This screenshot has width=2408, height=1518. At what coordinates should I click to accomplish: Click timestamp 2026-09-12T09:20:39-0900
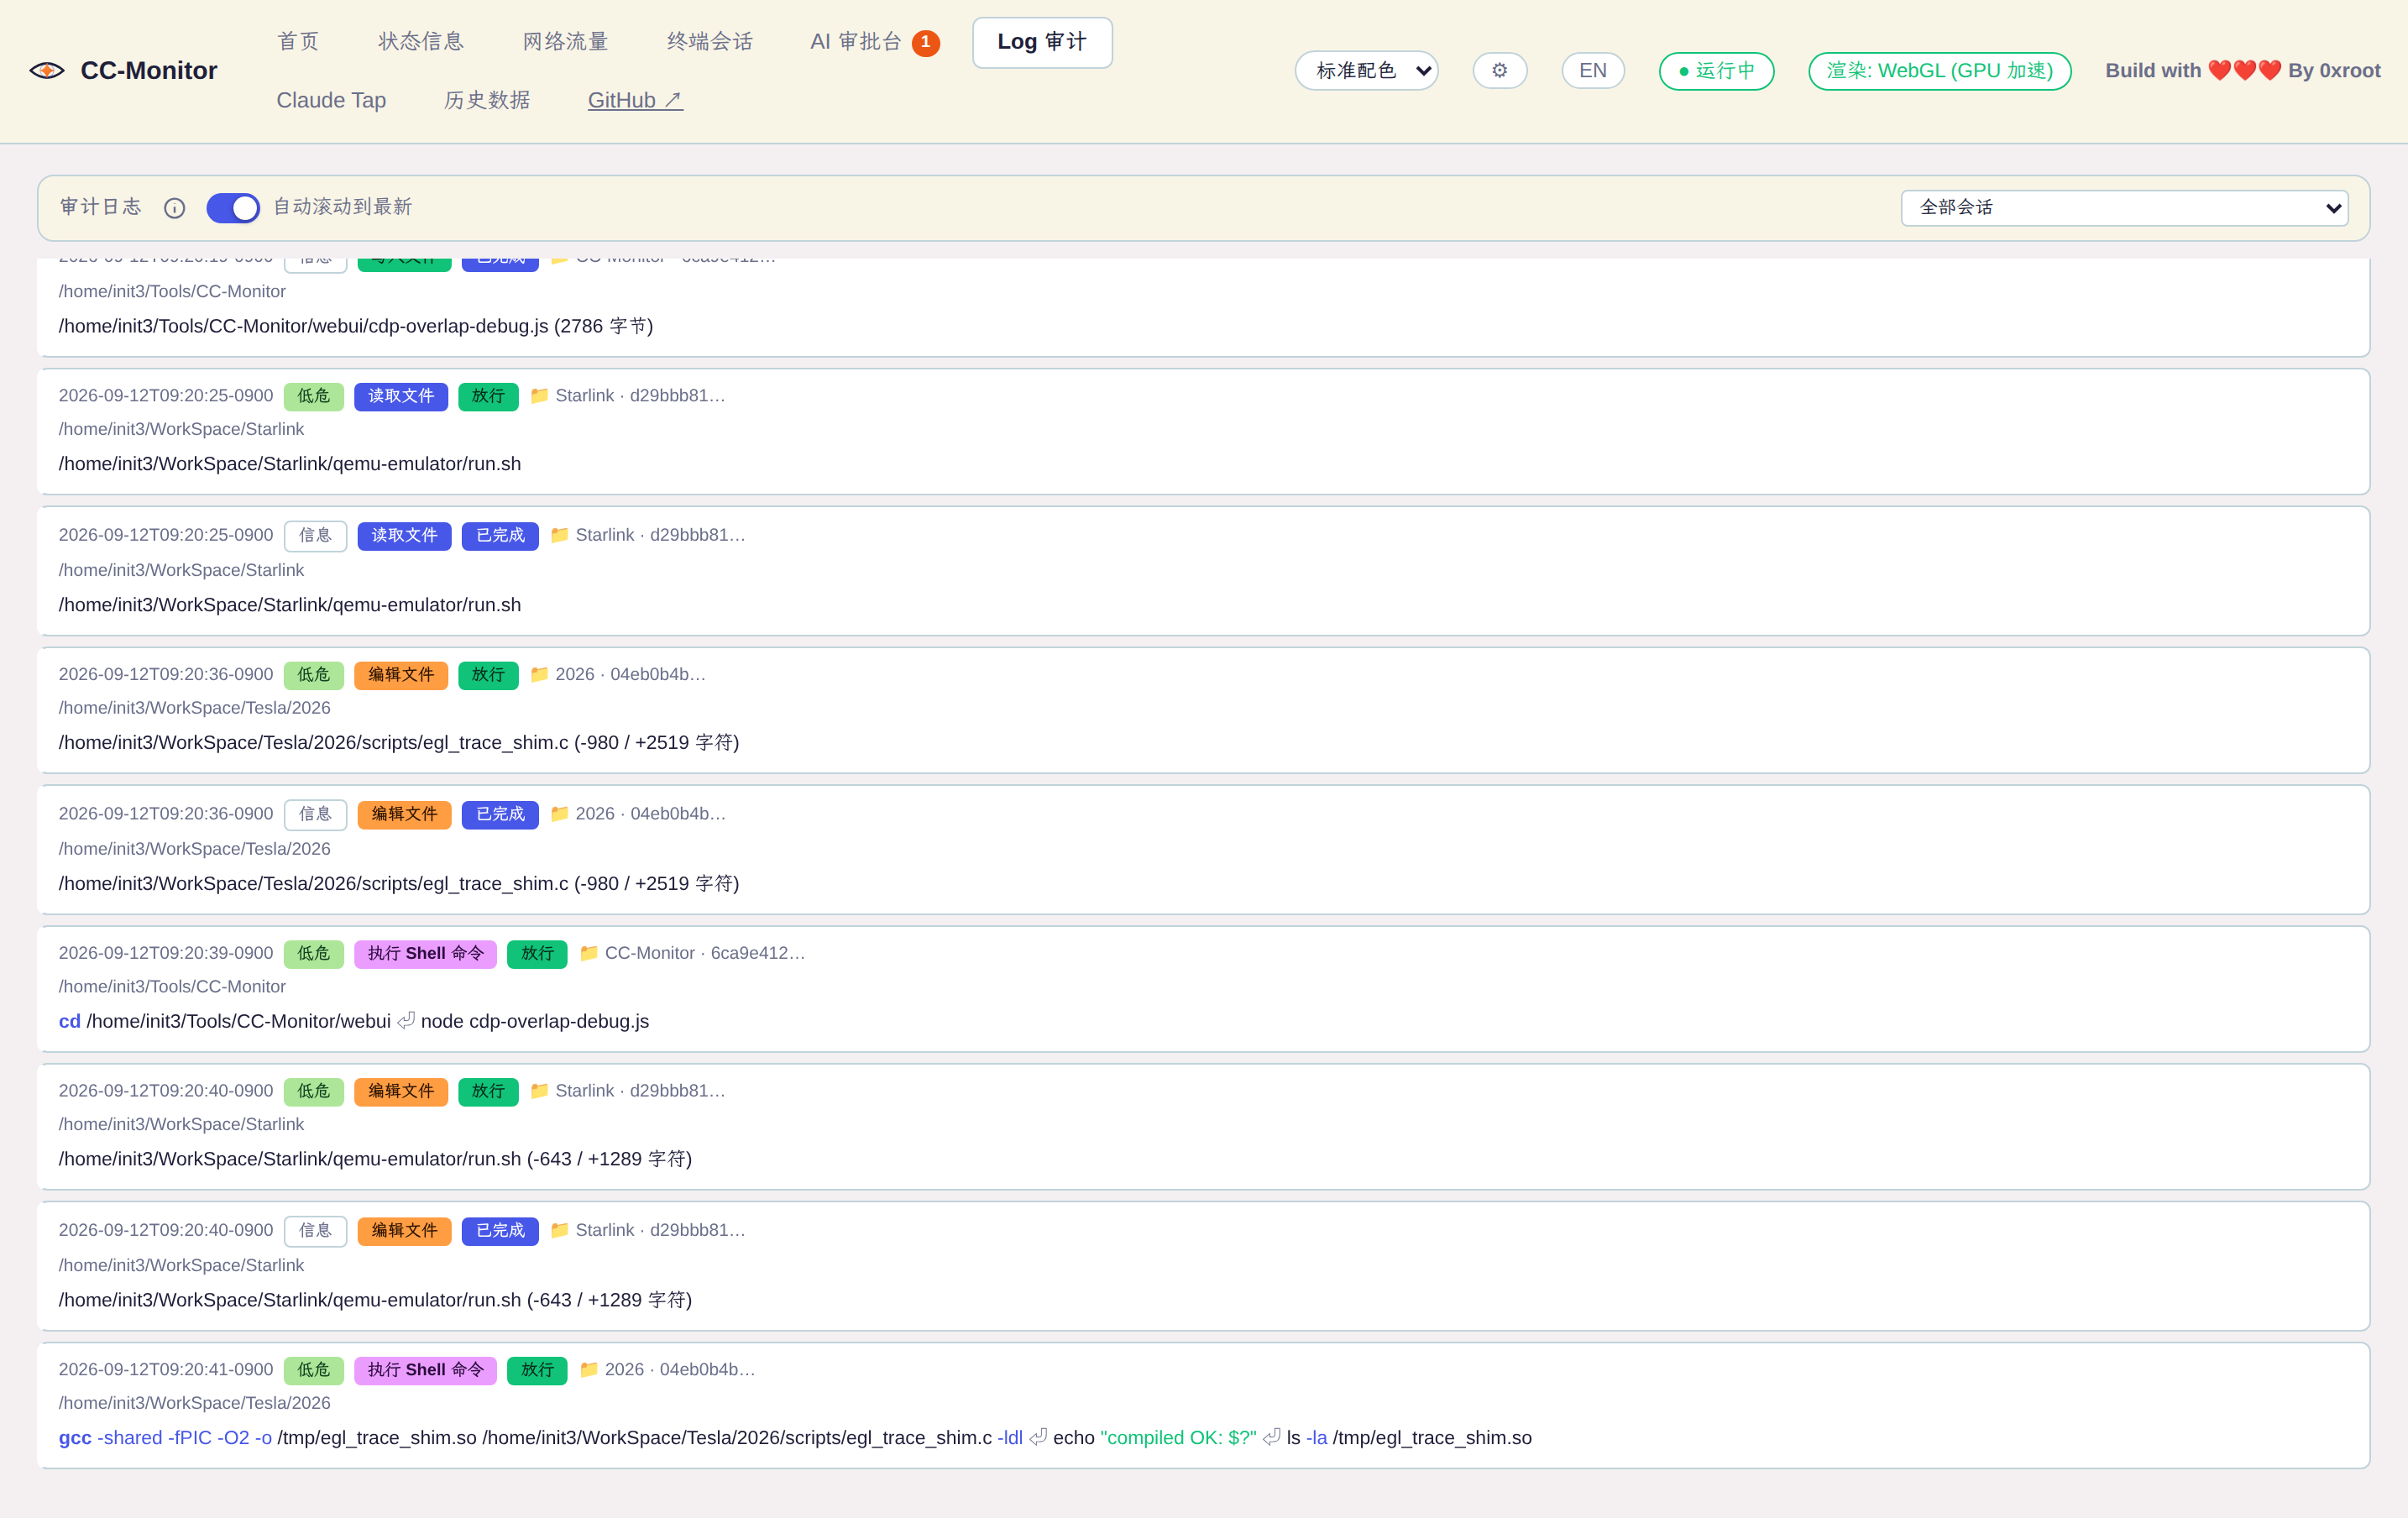point(165,953)
